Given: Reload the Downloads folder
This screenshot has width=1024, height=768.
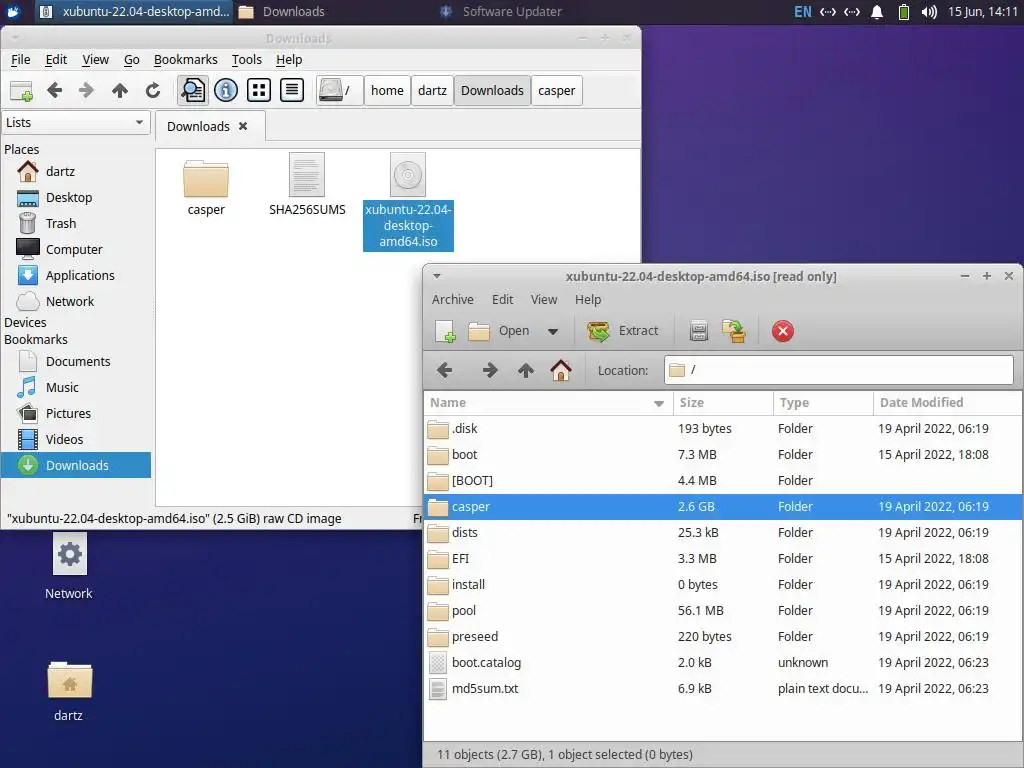Looking at the screenshot, I should click(153, 90).
